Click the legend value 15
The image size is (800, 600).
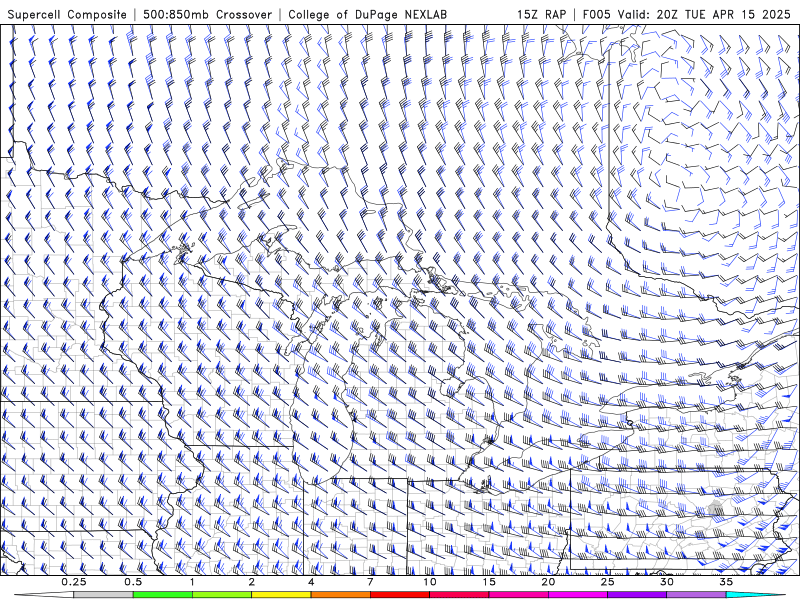pos(489,582)
